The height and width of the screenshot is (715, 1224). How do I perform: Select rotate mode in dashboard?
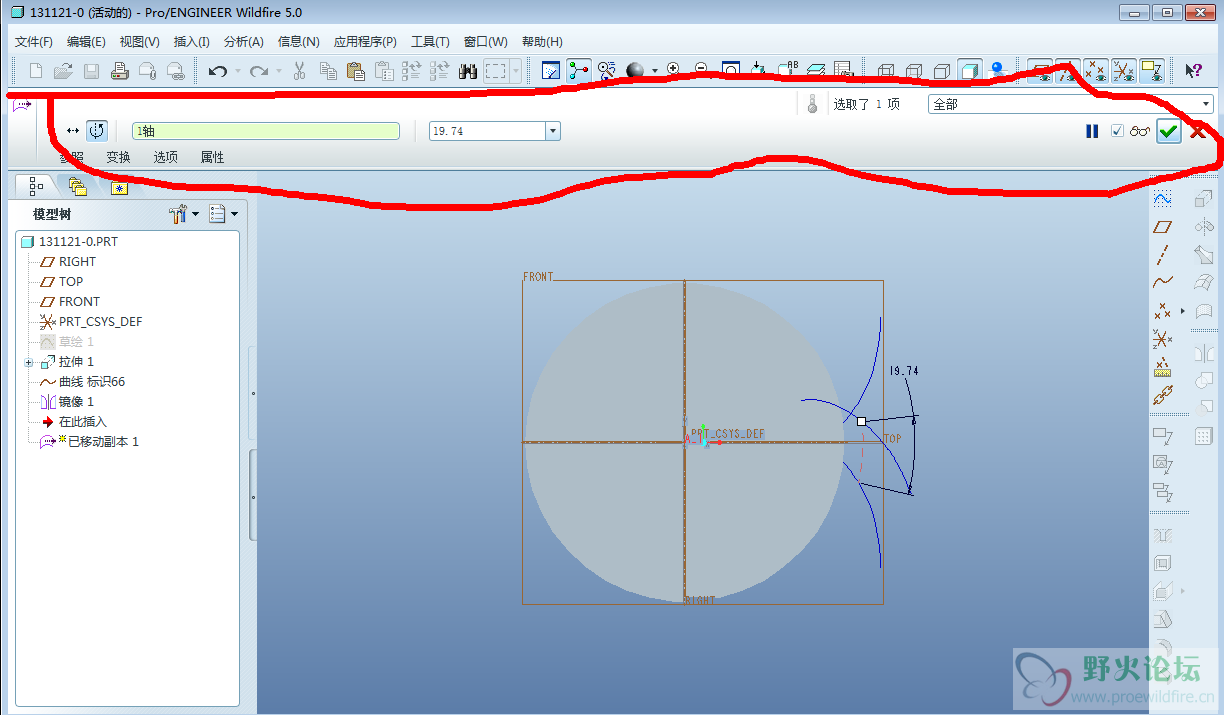tap(97, 131)
